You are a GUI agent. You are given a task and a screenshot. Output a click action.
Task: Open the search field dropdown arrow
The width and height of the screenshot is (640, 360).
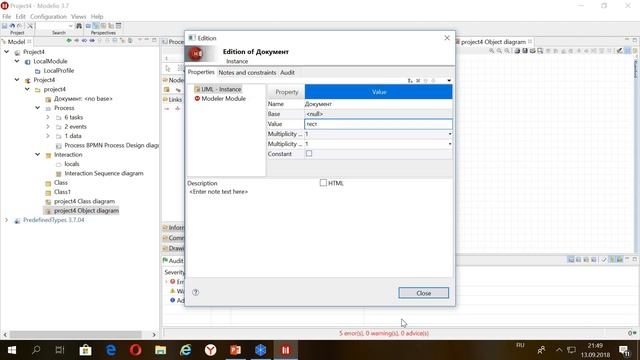(x=71, y=26)
